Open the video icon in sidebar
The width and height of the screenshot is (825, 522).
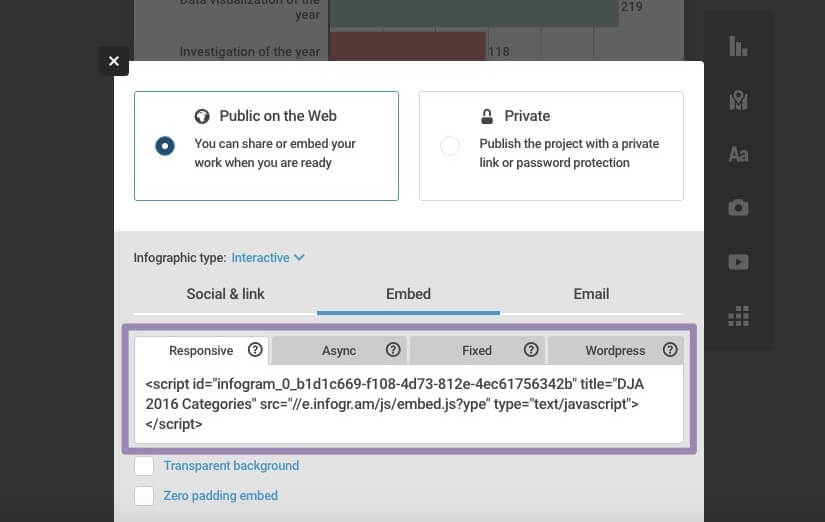click(x=738, y=262)
